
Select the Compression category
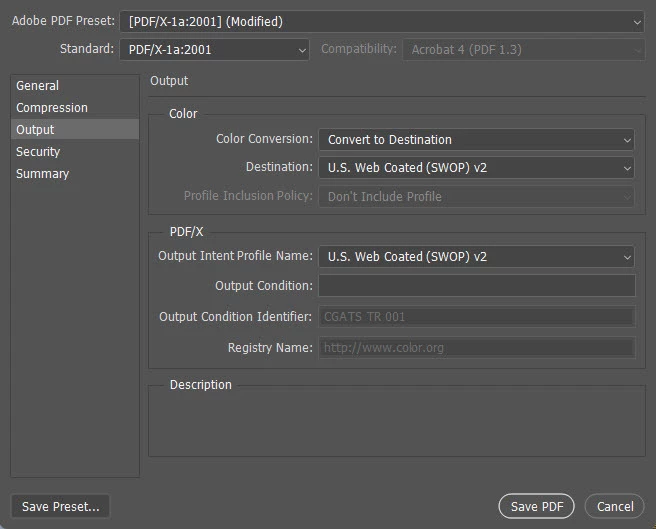pos(75,108)
